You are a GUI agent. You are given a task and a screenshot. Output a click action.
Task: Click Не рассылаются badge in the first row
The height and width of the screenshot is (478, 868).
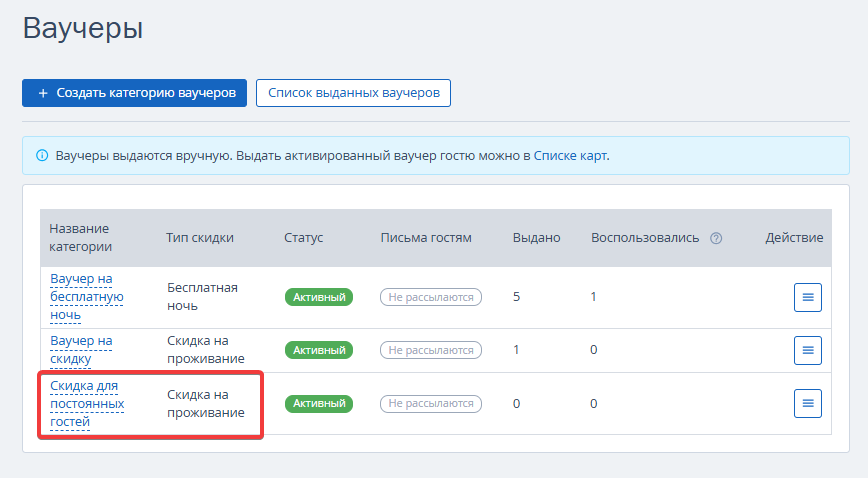coord(431,297)
